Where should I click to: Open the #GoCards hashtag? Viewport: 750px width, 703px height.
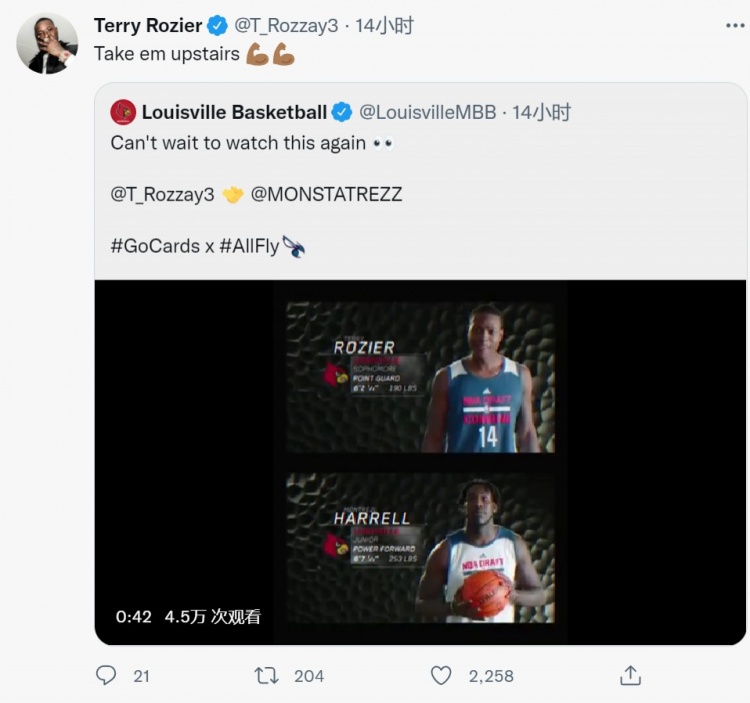point(155,246)
